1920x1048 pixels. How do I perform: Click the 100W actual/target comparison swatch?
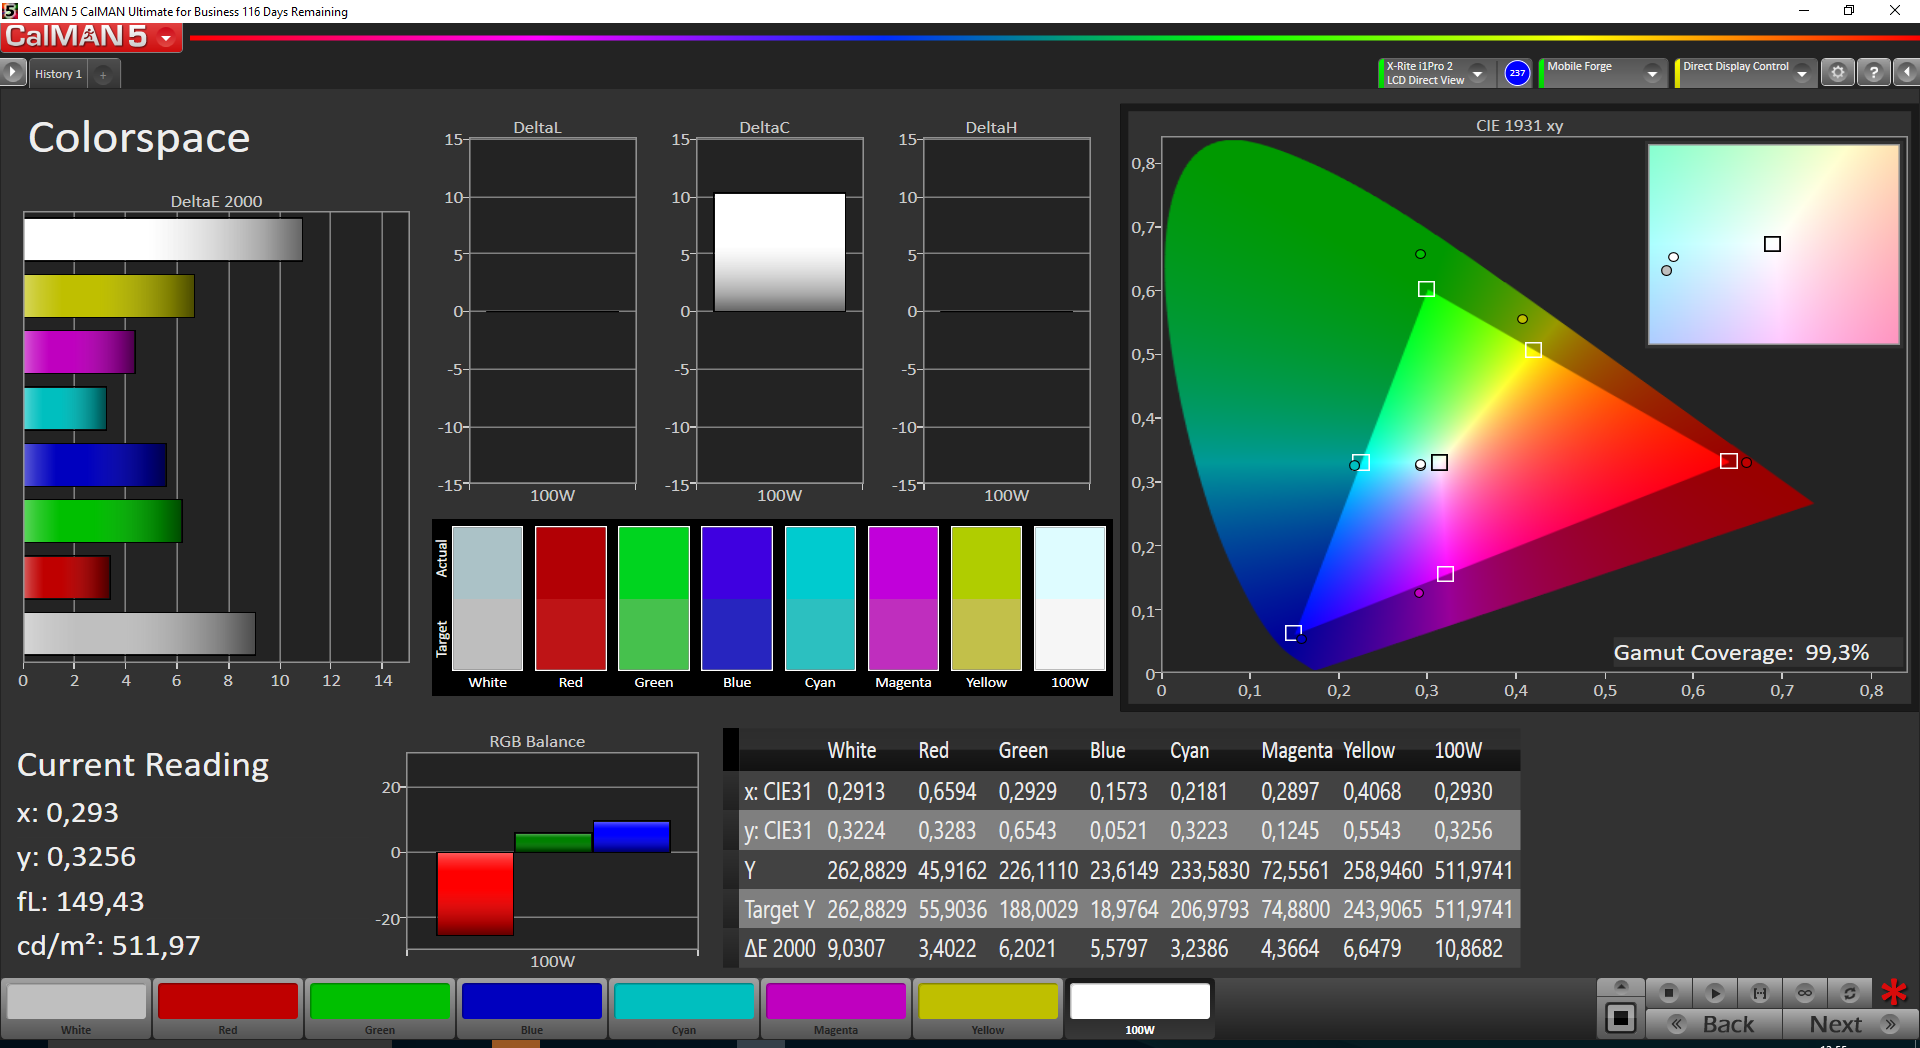[x=1070, y=598]
